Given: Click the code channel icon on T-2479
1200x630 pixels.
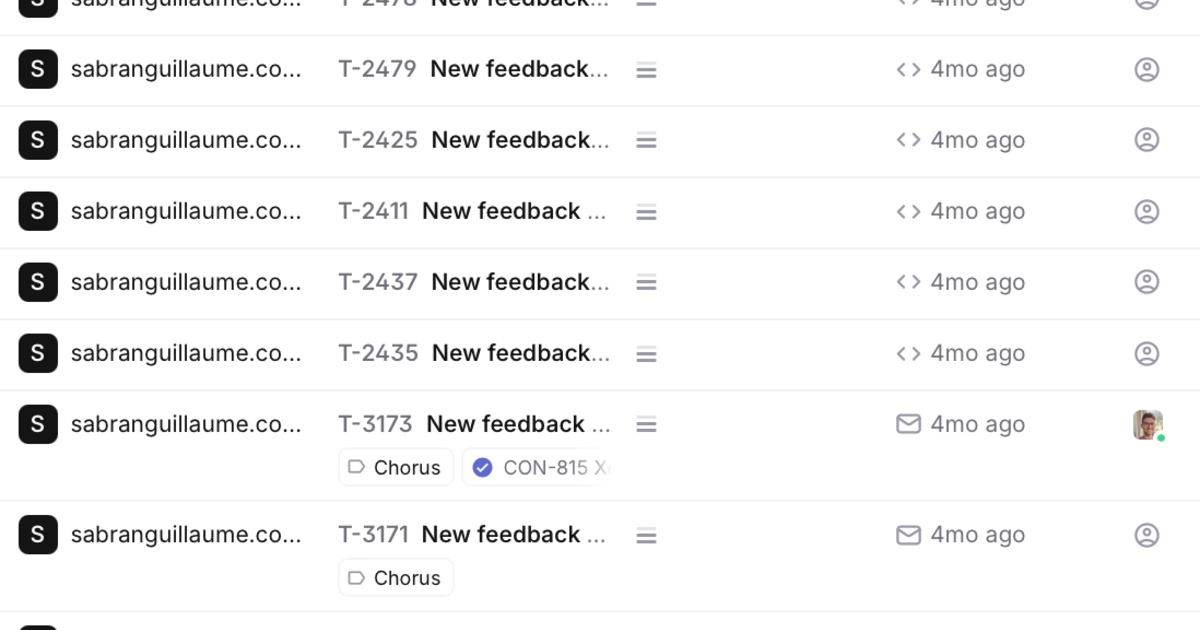Looking at the screenshot, I should click(908, 69).
